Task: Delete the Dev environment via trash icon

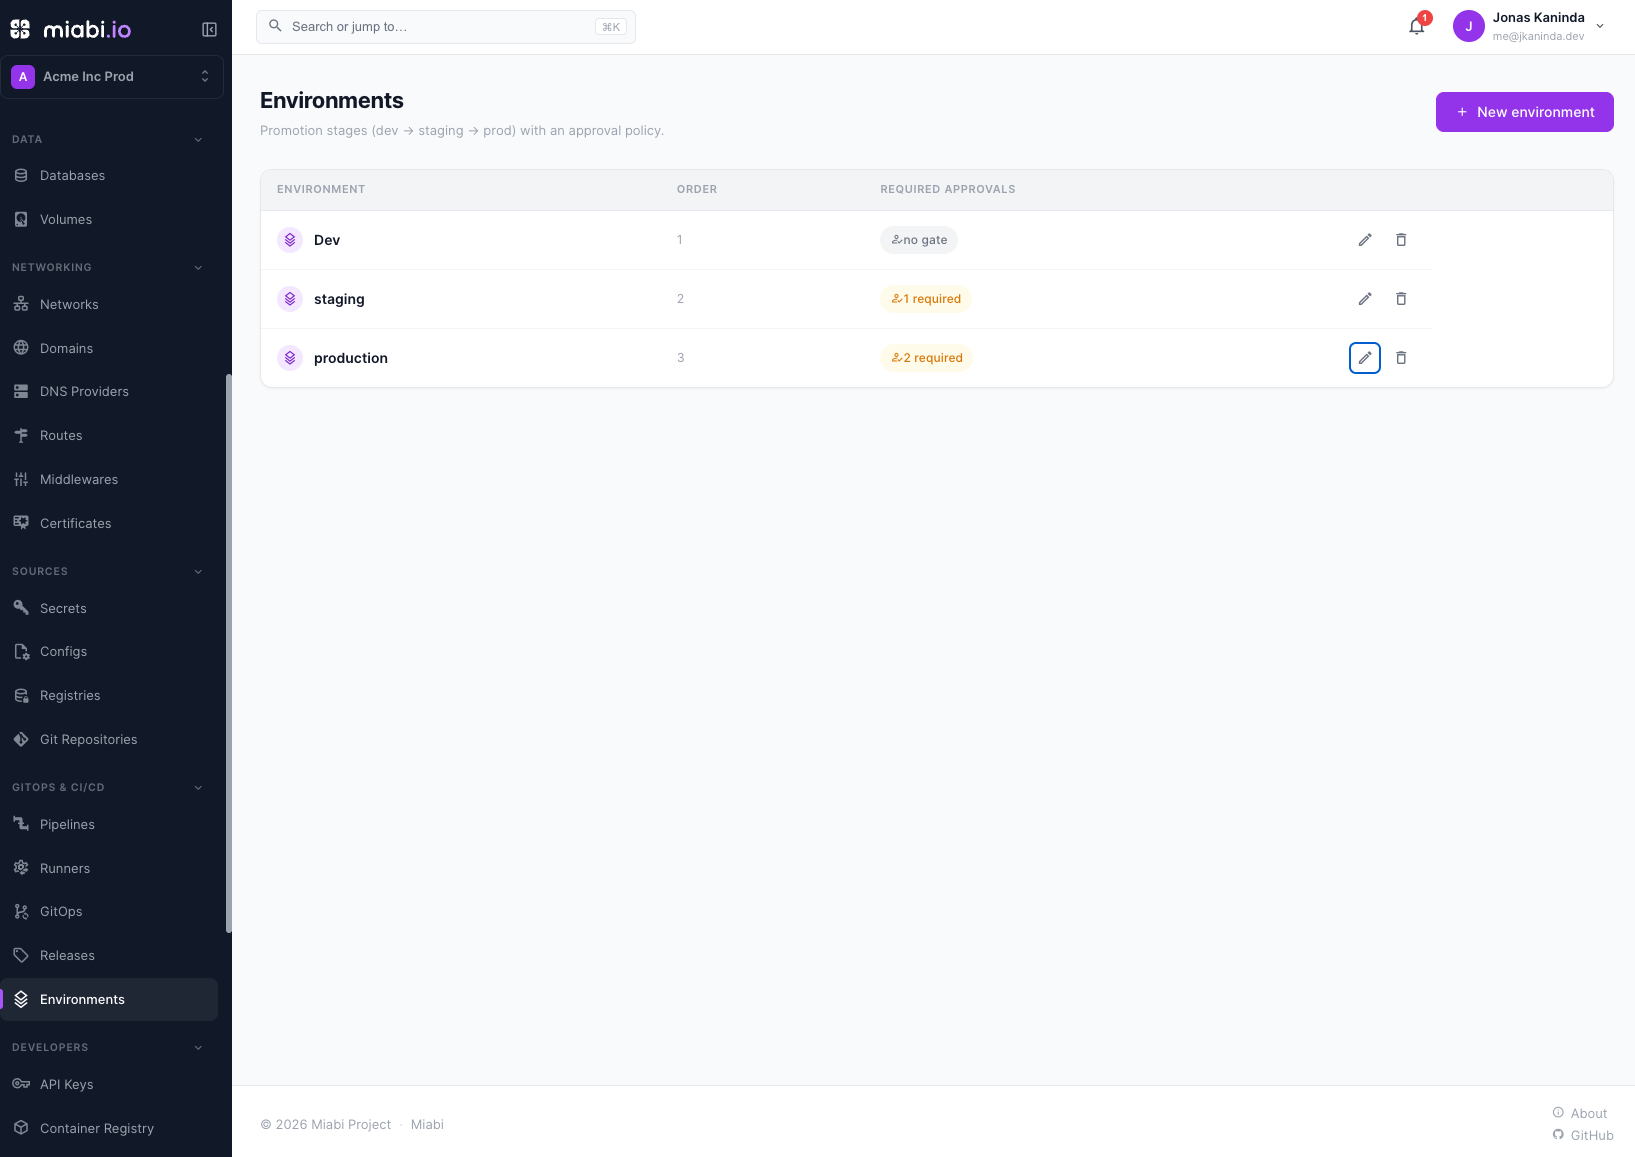Action: (x=1401, y=240)
